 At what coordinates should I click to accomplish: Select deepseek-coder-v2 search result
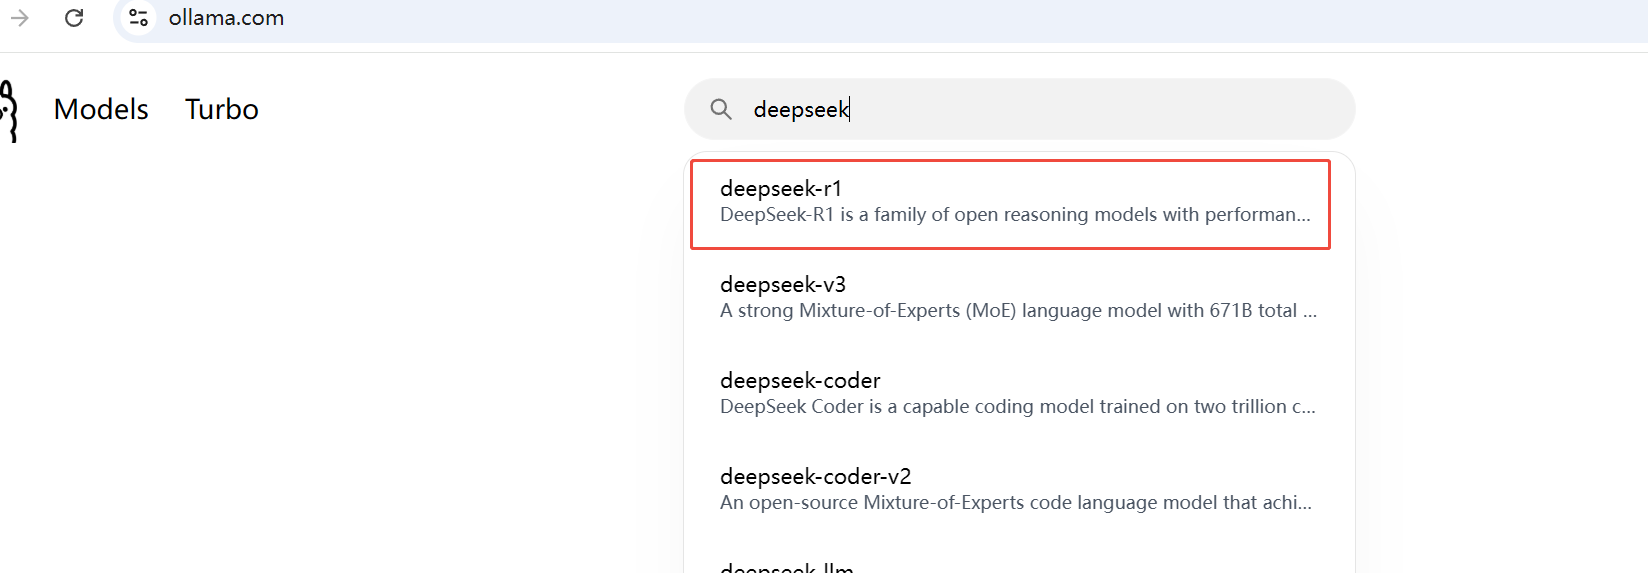tap(1019, 490)
